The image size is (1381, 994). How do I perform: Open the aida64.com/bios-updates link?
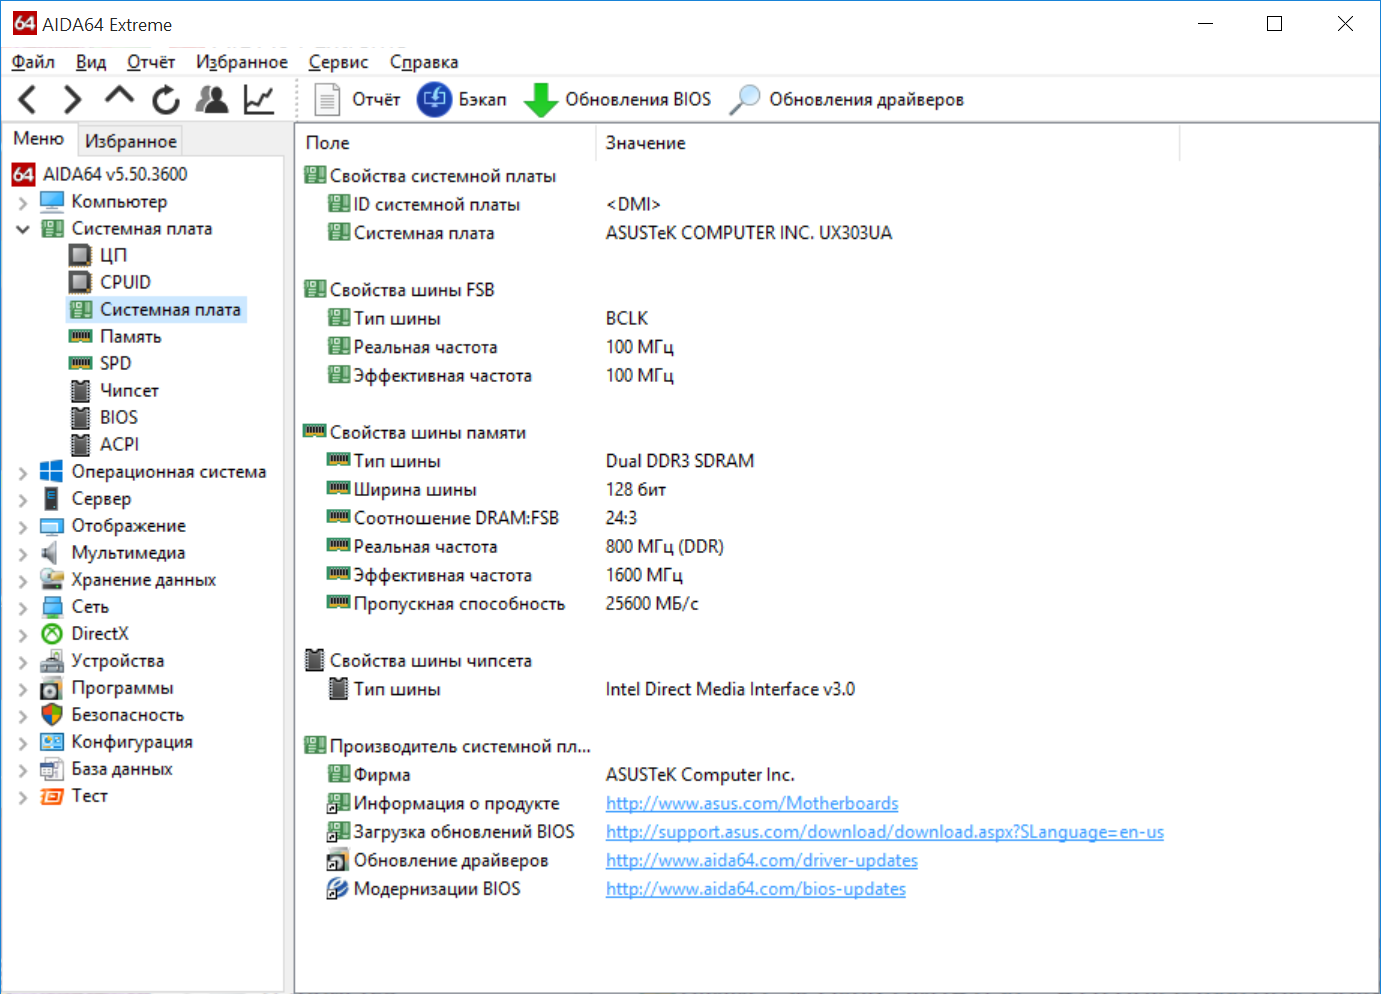756,889
